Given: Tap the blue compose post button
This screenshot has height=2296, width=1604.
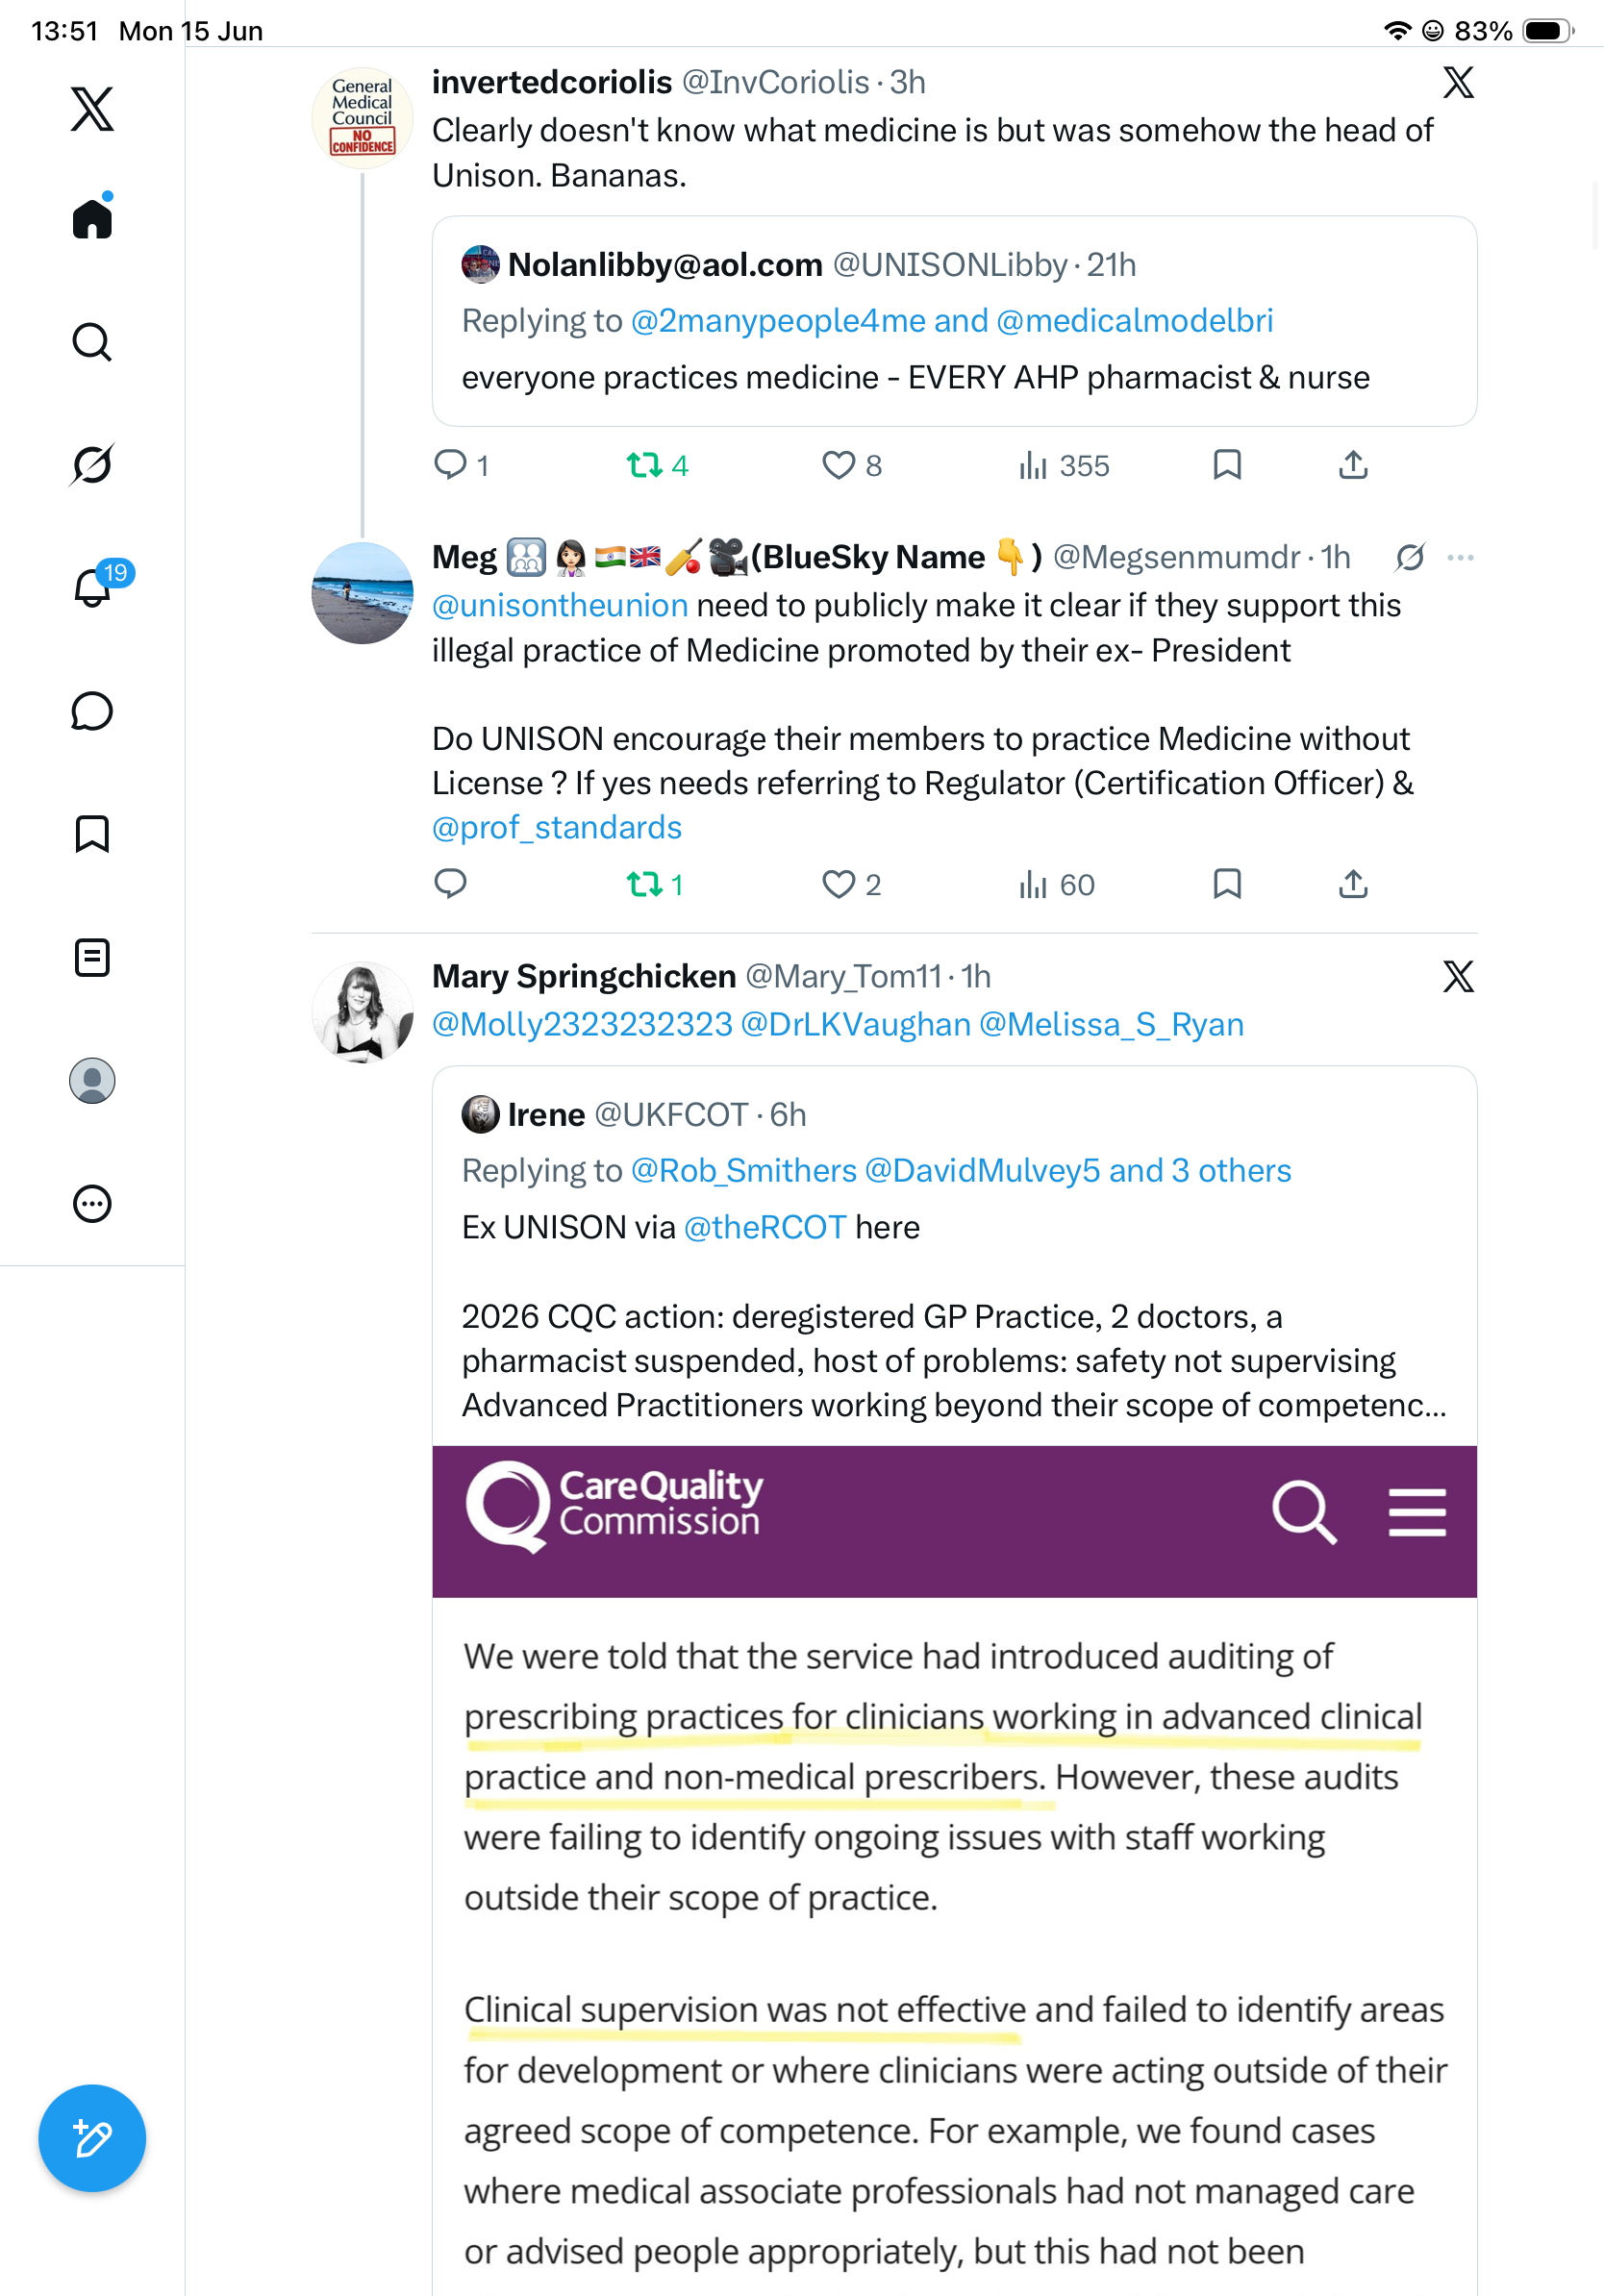Looking at the screenshot, I should tap(92, 2138).
